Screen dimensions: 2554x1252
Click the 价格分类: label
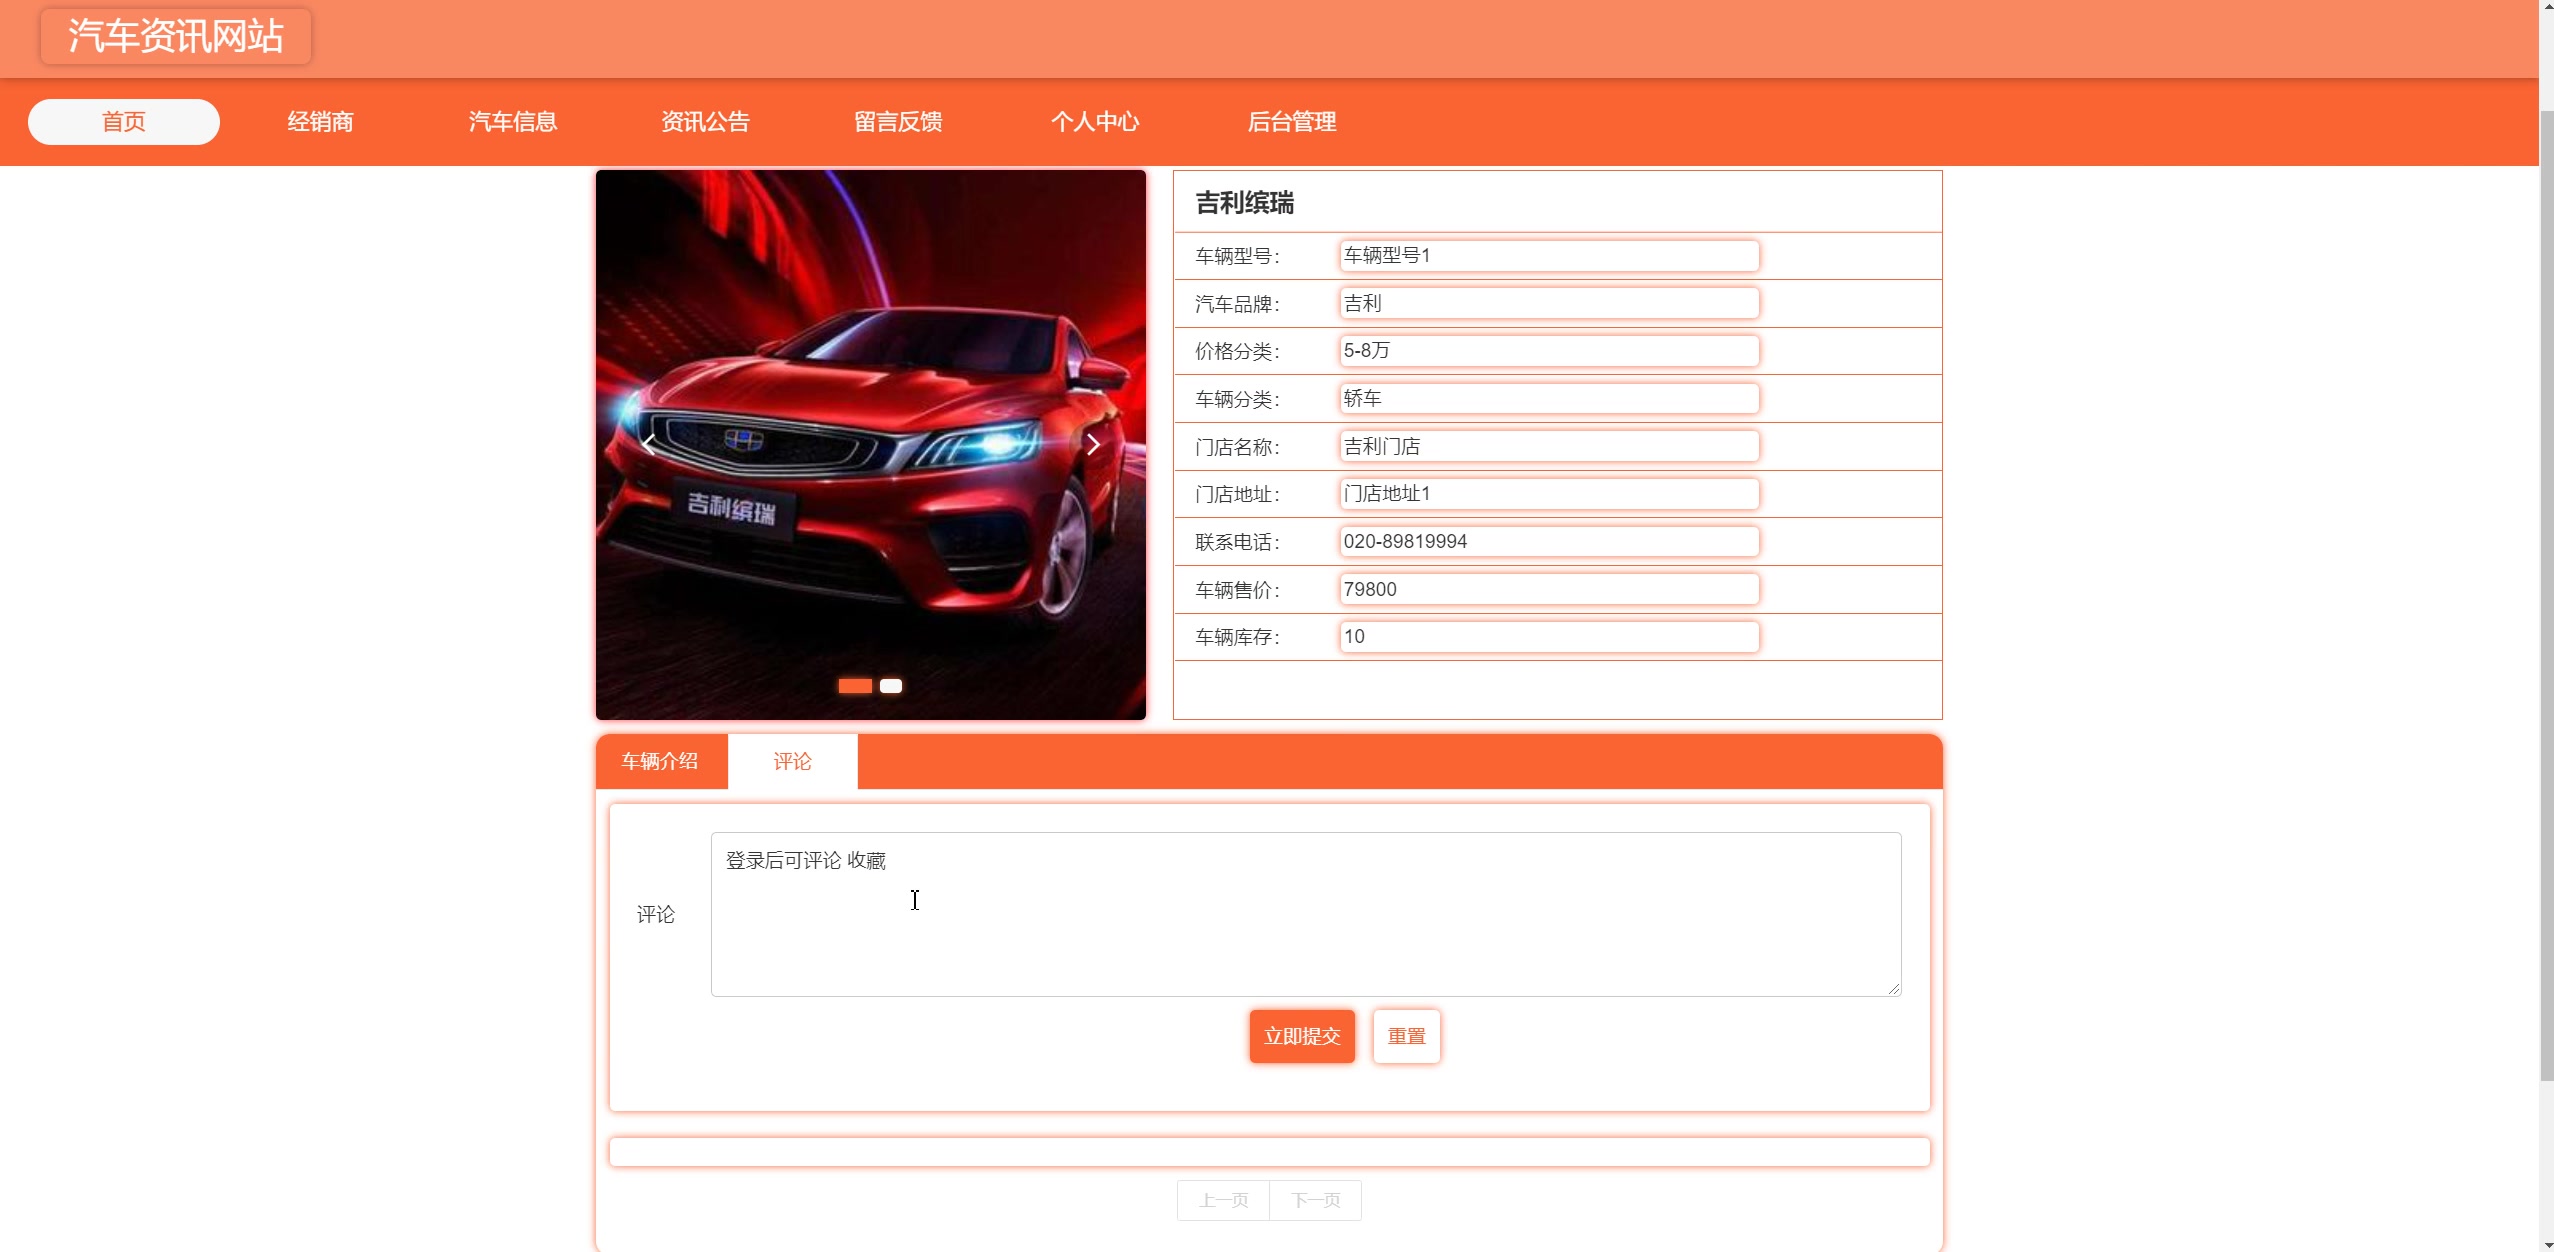1238,351
